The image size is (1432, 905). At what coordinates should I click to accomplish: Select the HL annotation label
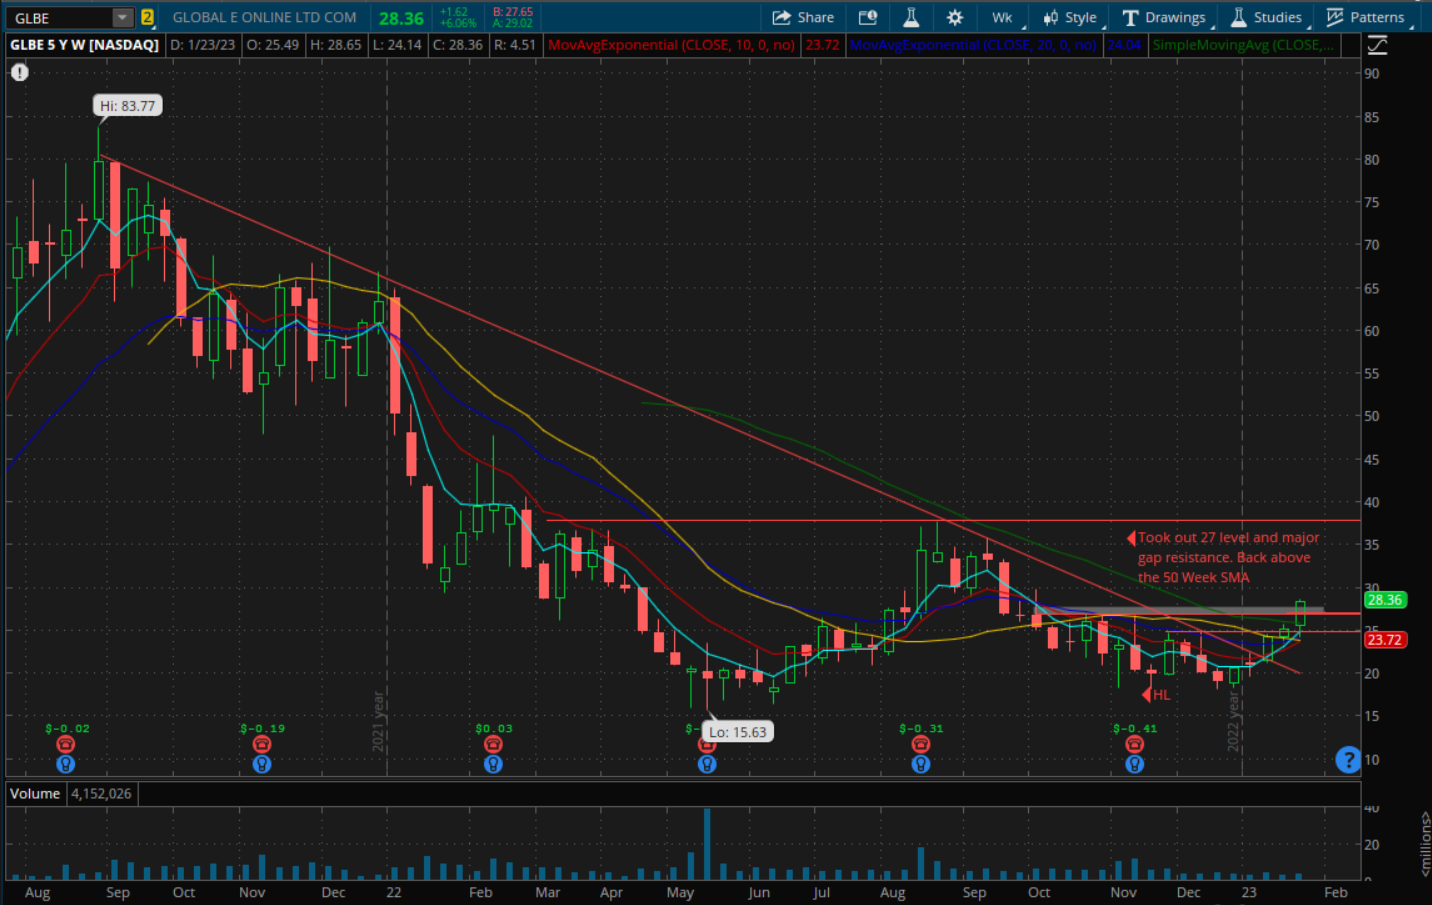tap(1161, 695)
